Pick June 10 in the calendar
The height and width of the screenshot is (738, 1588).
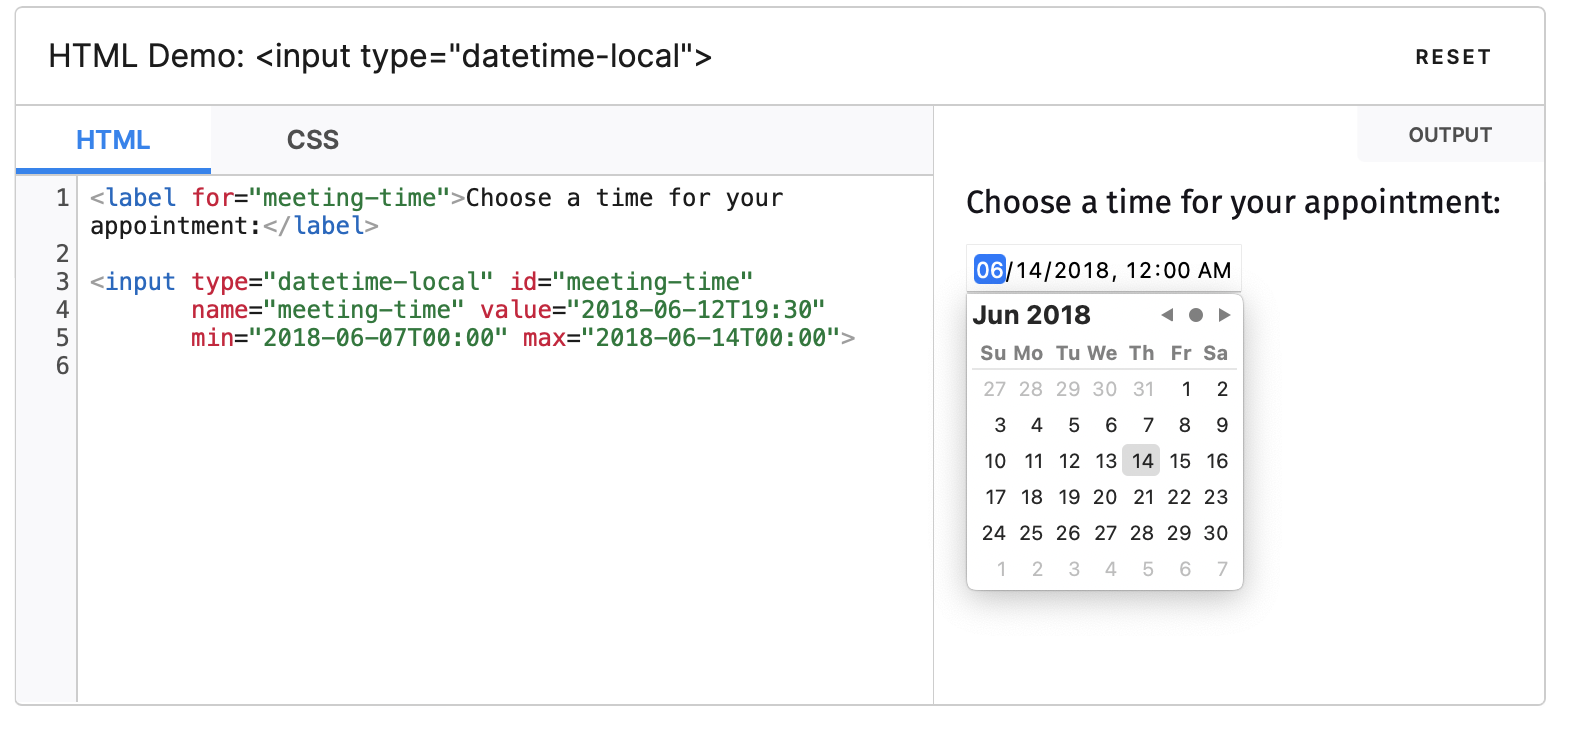995,461
